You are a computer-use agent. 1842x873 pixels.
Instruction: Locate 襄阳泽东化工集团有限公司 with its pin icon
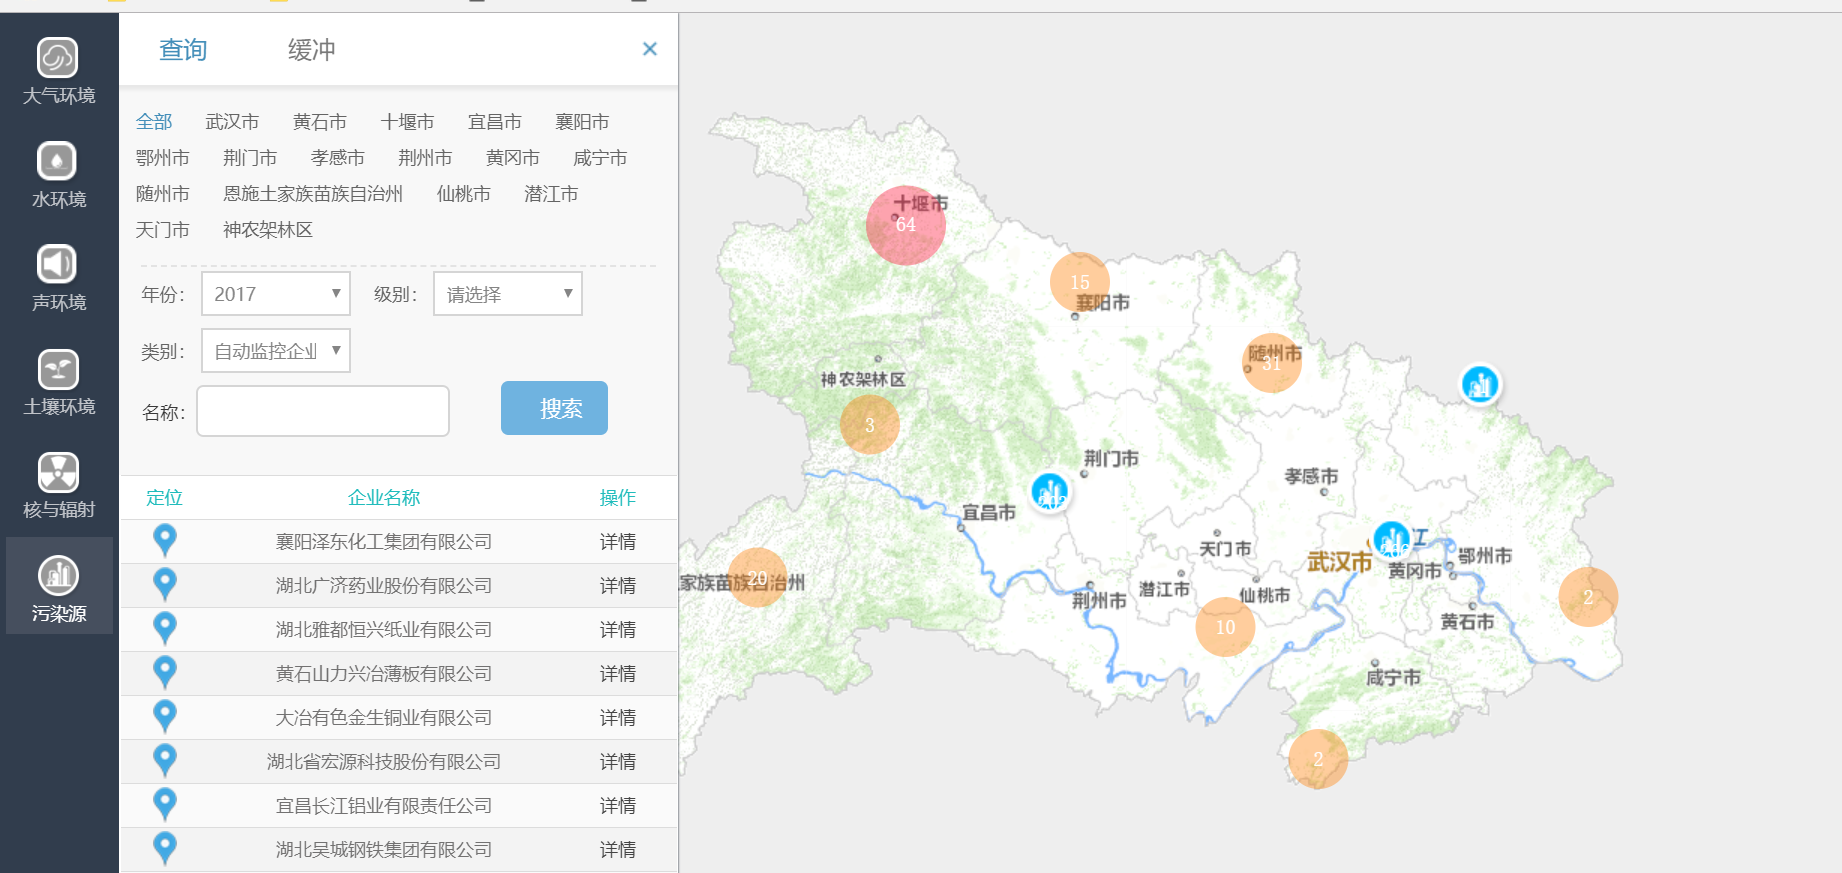click(x=165, y=541)
